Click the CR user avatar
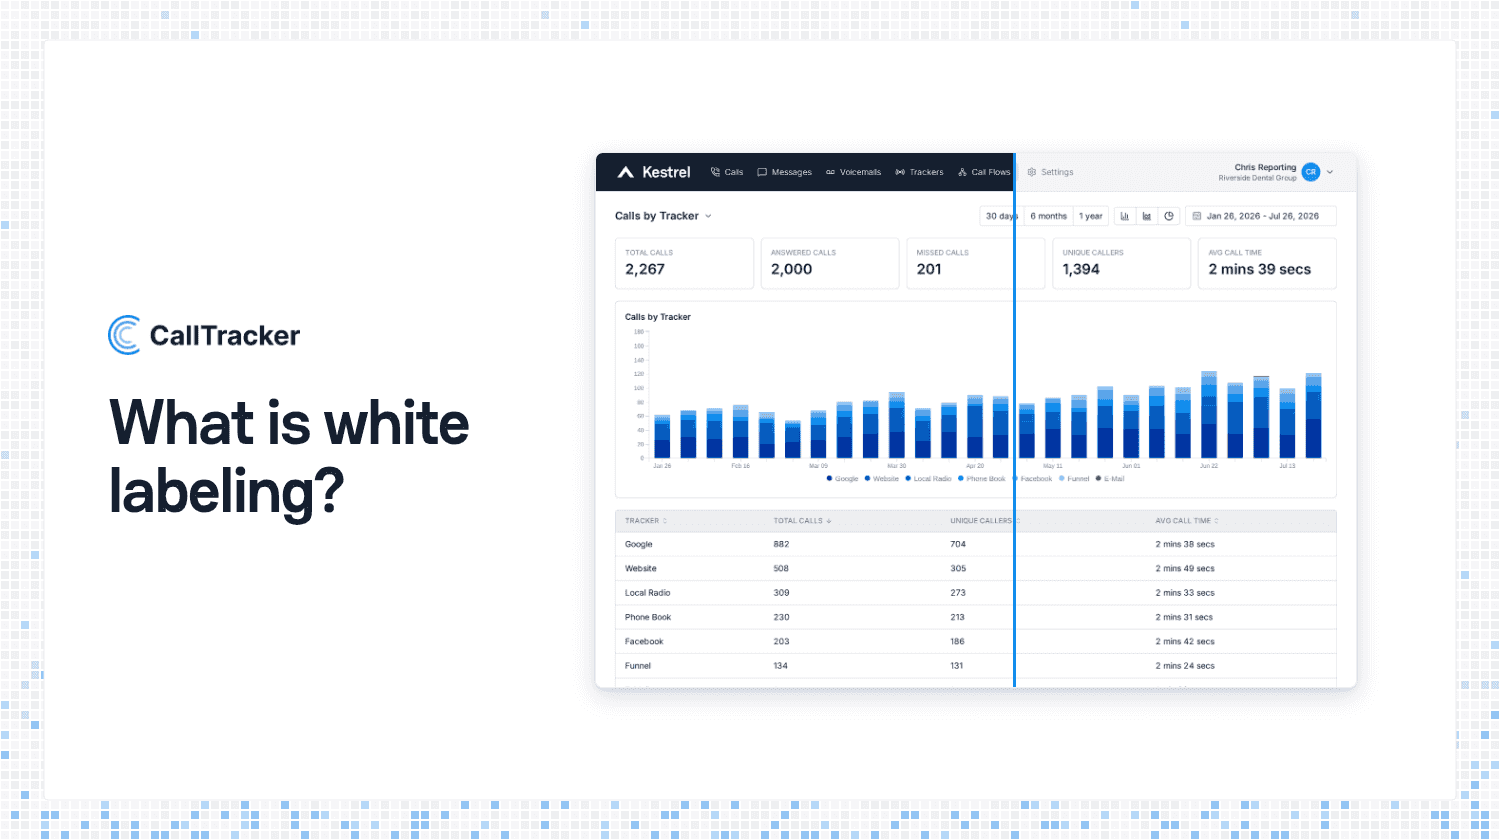Screen dimensions: 1500x840 point(1311,172)
